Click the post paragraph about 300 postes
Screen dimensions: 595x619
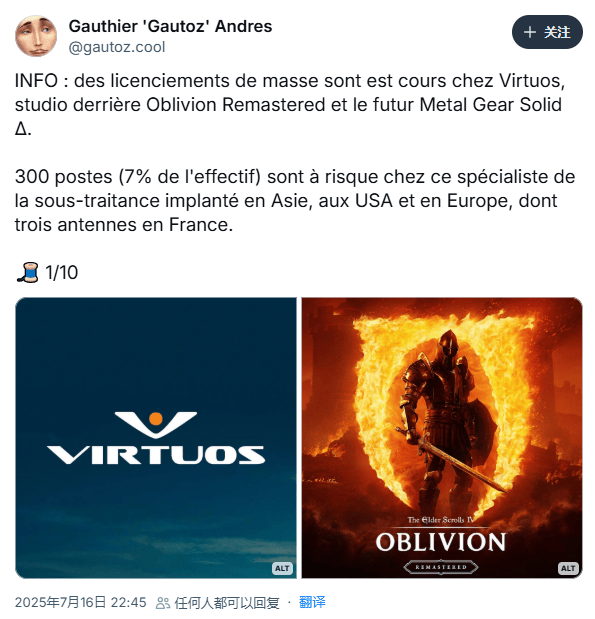pos(295,201)
